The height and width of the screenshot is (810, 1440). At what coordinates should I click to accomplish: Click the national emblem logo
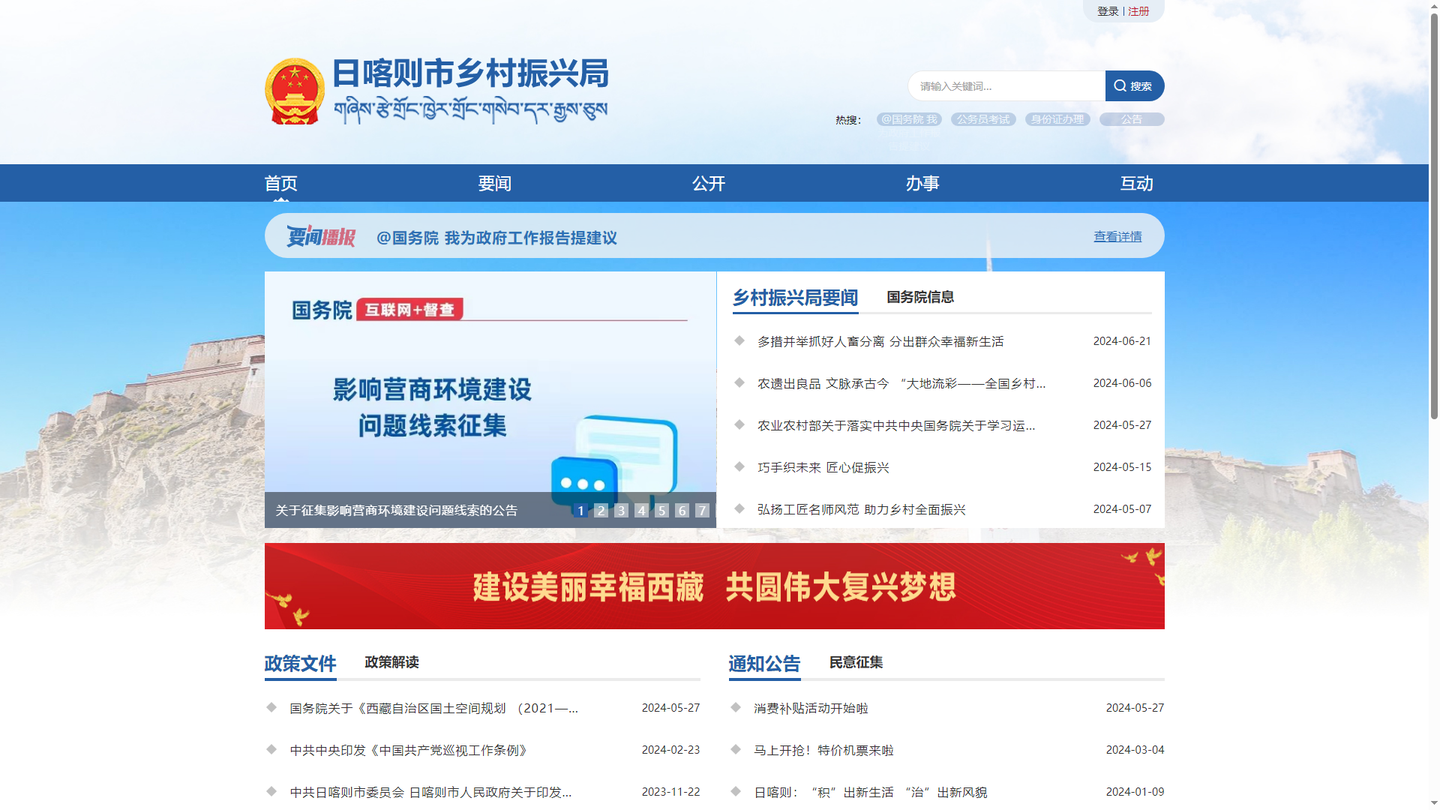(x=295, y=91)
